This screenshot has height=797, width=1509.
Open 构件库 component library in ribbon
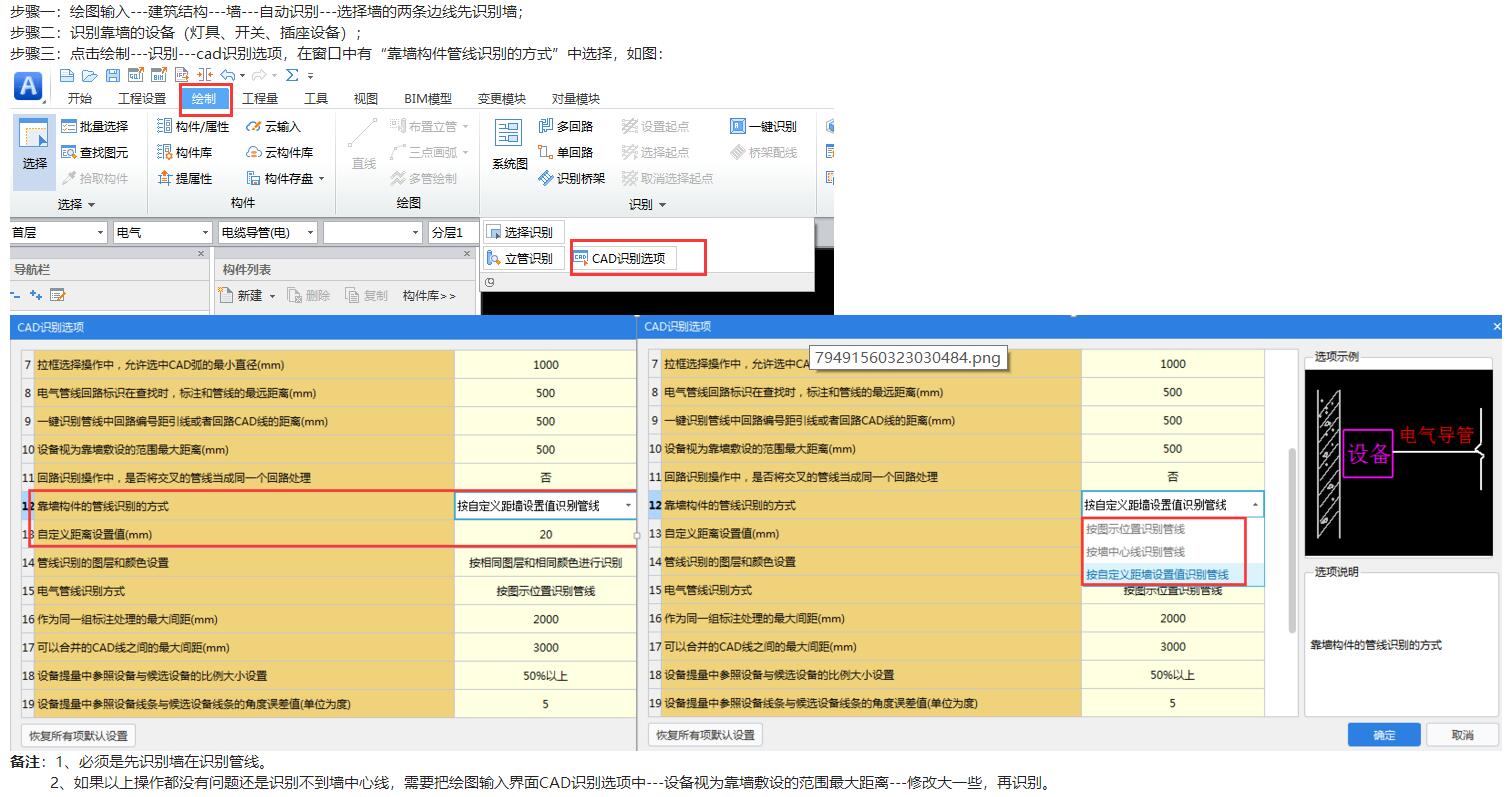(x=185, y=153)
